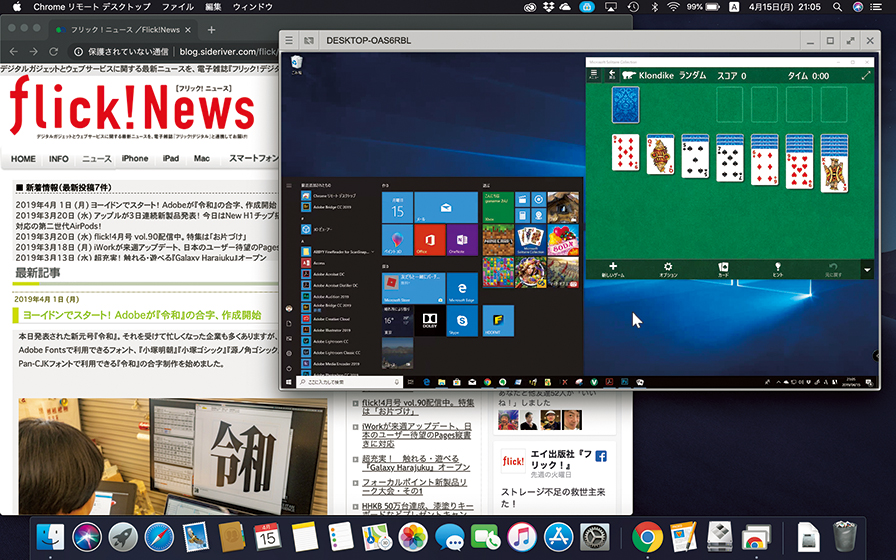The width and height of the screenshot is (896, 560).
Task: Open the ファイル menu in the menu bar
Action: tap(177, 7)
